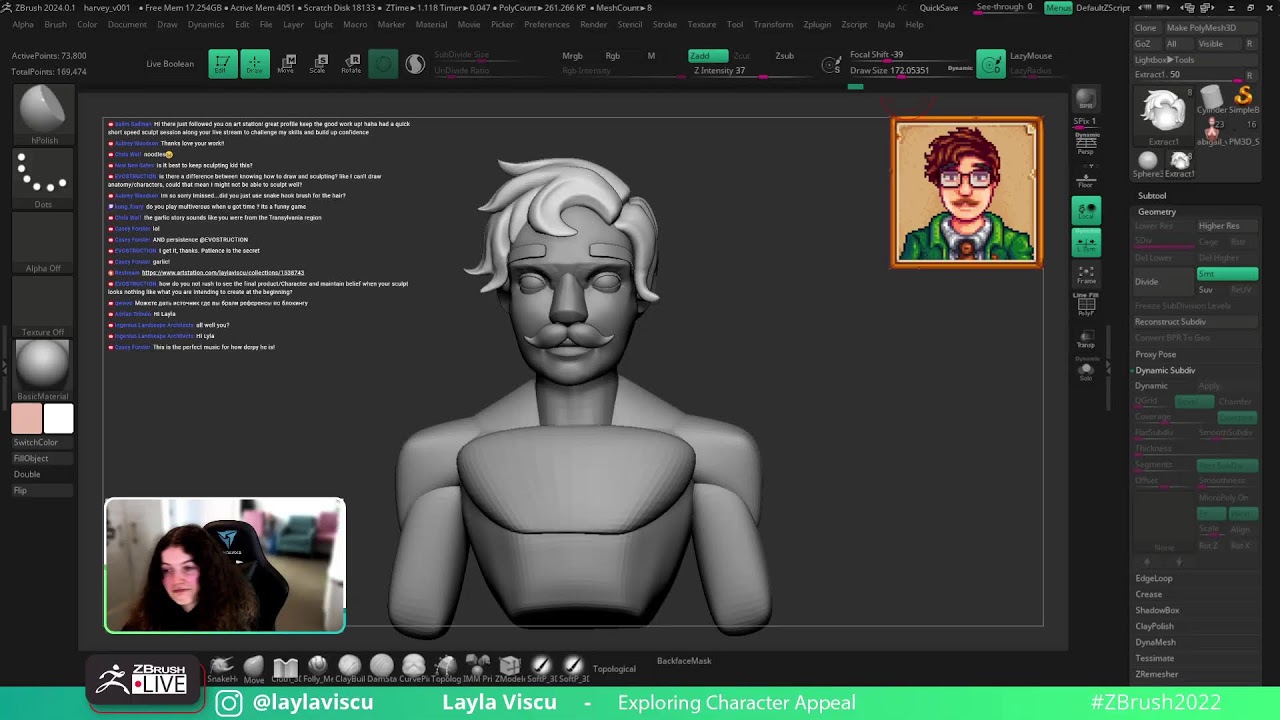The height and width of the screenshot is (720, 1280).
Task: Toggle the Floor grid
Action: point(1086,178)
